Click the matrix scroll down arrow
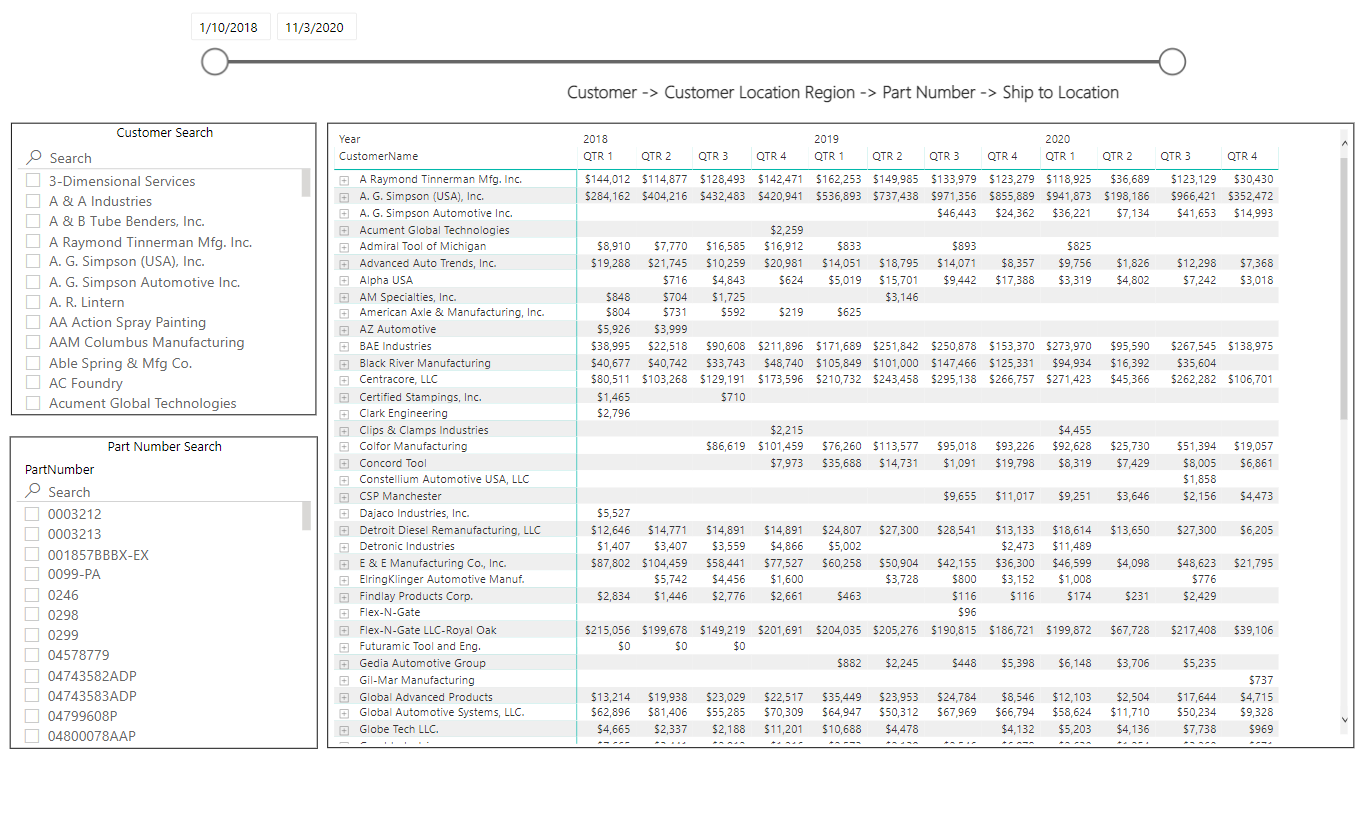This screenshot has height=816, width=1369. tap(1344, 719)
